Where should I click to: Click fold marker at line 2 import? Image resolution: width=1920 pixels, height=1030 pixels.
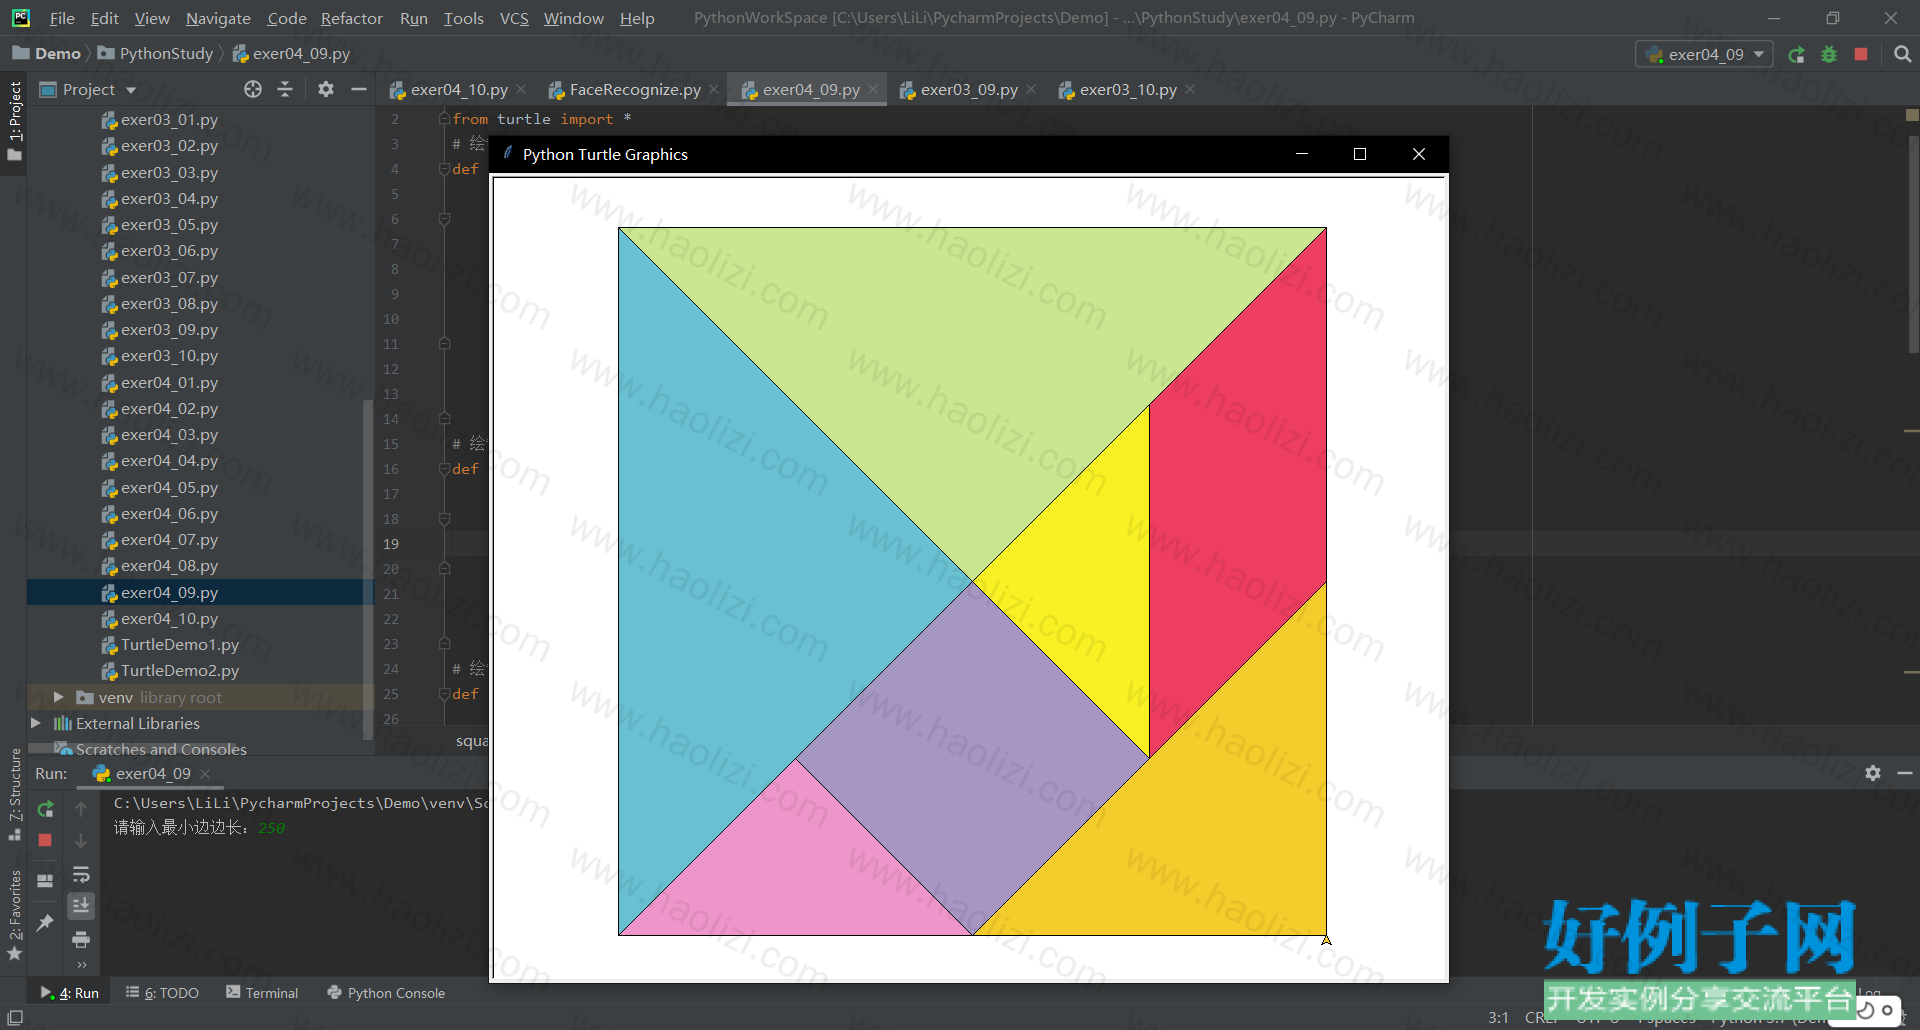point(444,119)
